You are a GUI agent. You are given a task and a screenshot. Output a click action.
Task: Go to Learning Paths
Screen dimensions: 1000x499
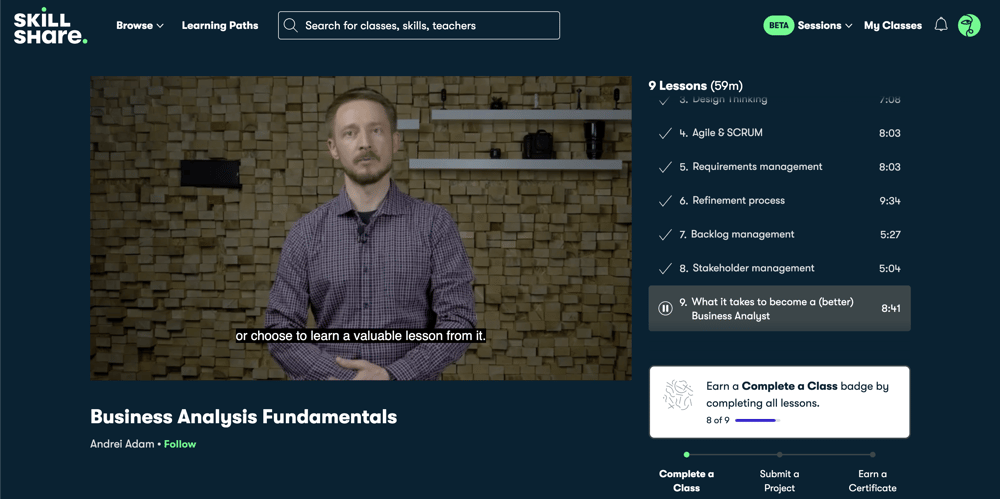point(220,26)
